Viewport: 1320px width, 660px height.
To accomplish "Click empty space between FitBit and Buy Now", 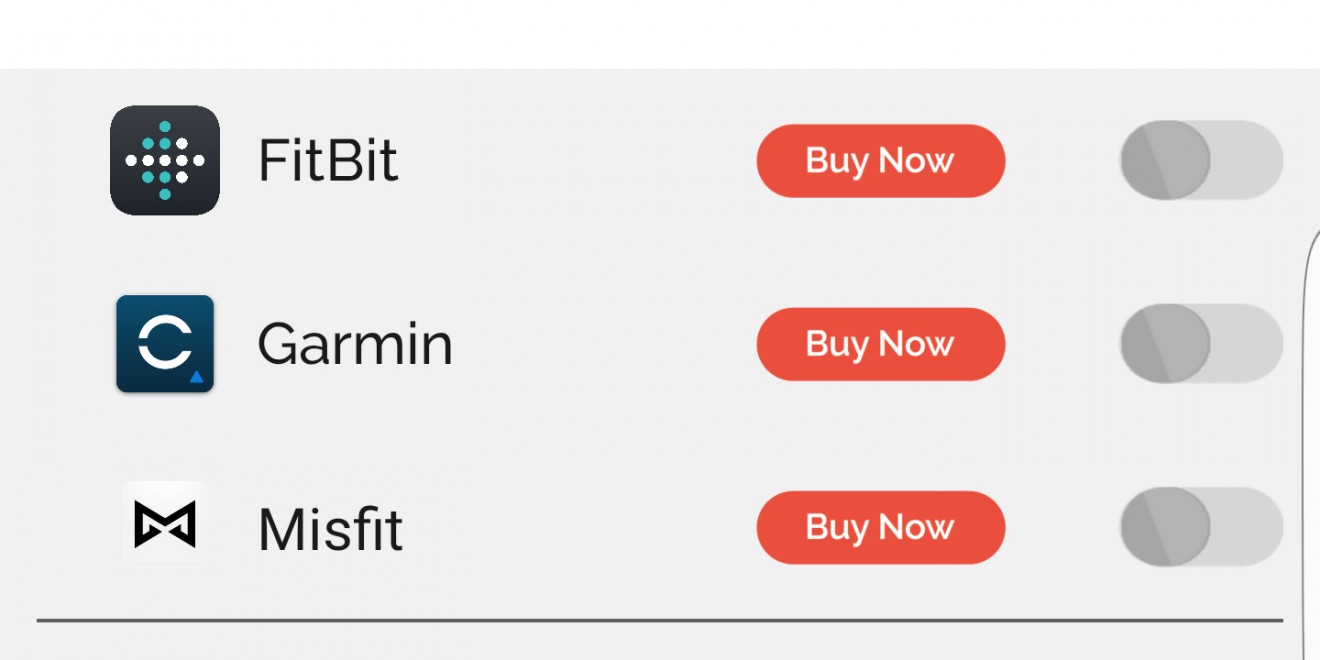I will [x=575, y=160].
